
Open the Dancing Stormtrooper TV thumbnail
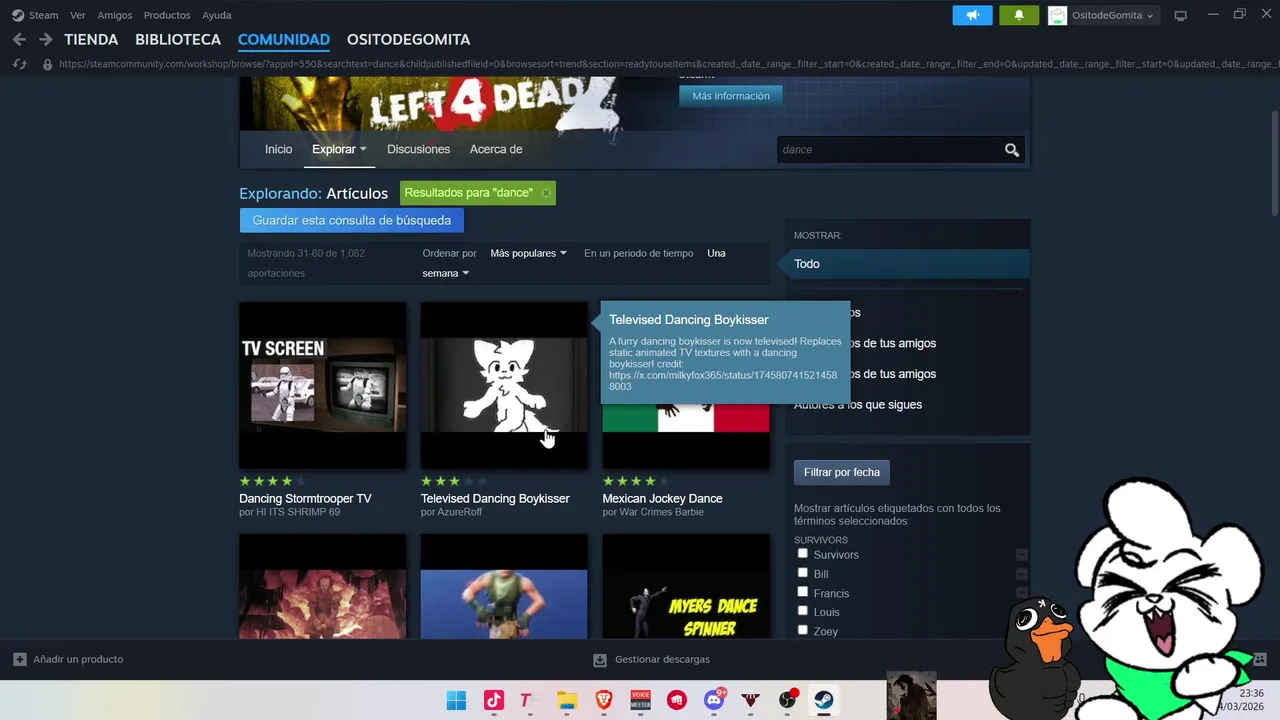tap(323, 385)
